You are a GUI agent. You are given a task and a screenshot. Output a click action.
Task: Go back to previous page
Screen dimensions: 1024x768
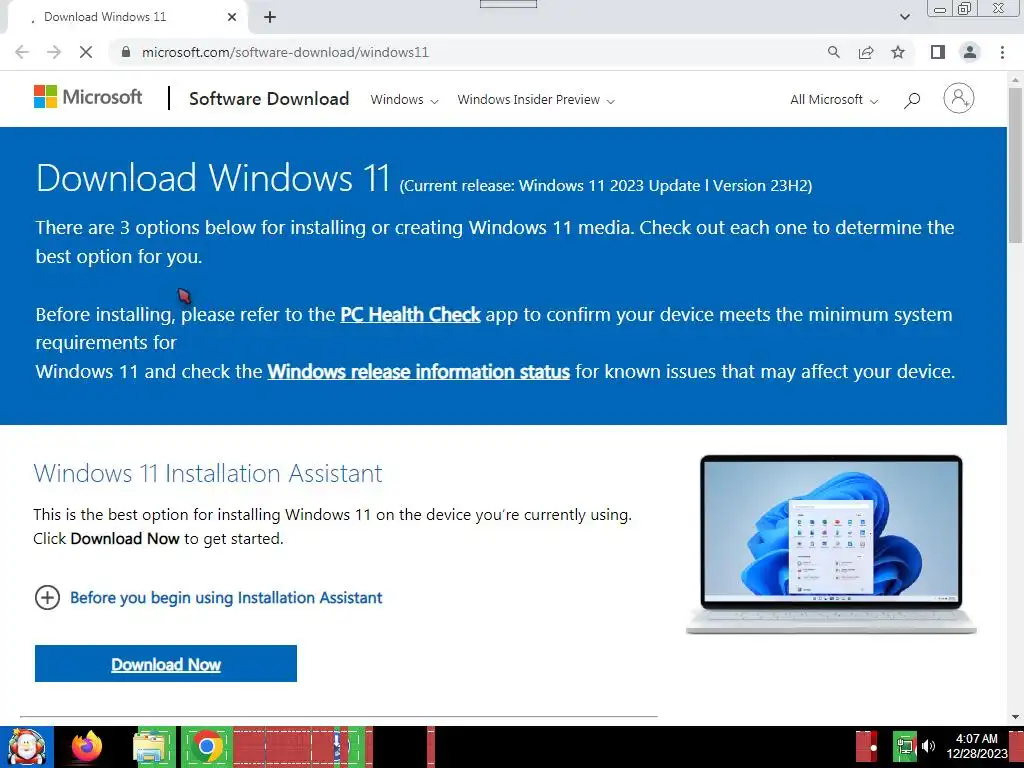(22, 52)
